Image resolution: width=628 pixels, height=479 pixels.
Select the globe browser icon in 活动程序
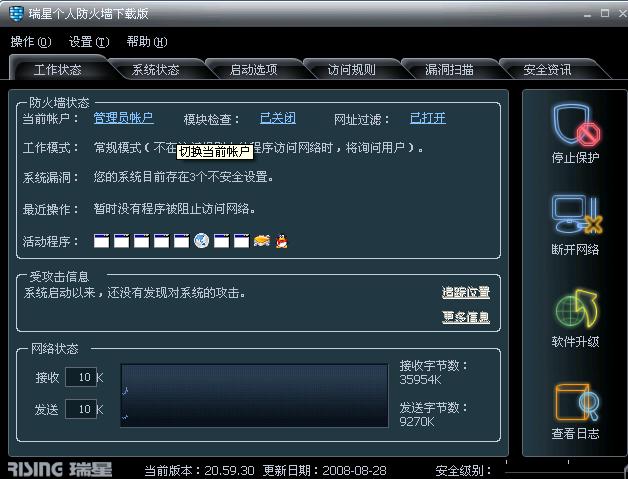click(201, 241)
